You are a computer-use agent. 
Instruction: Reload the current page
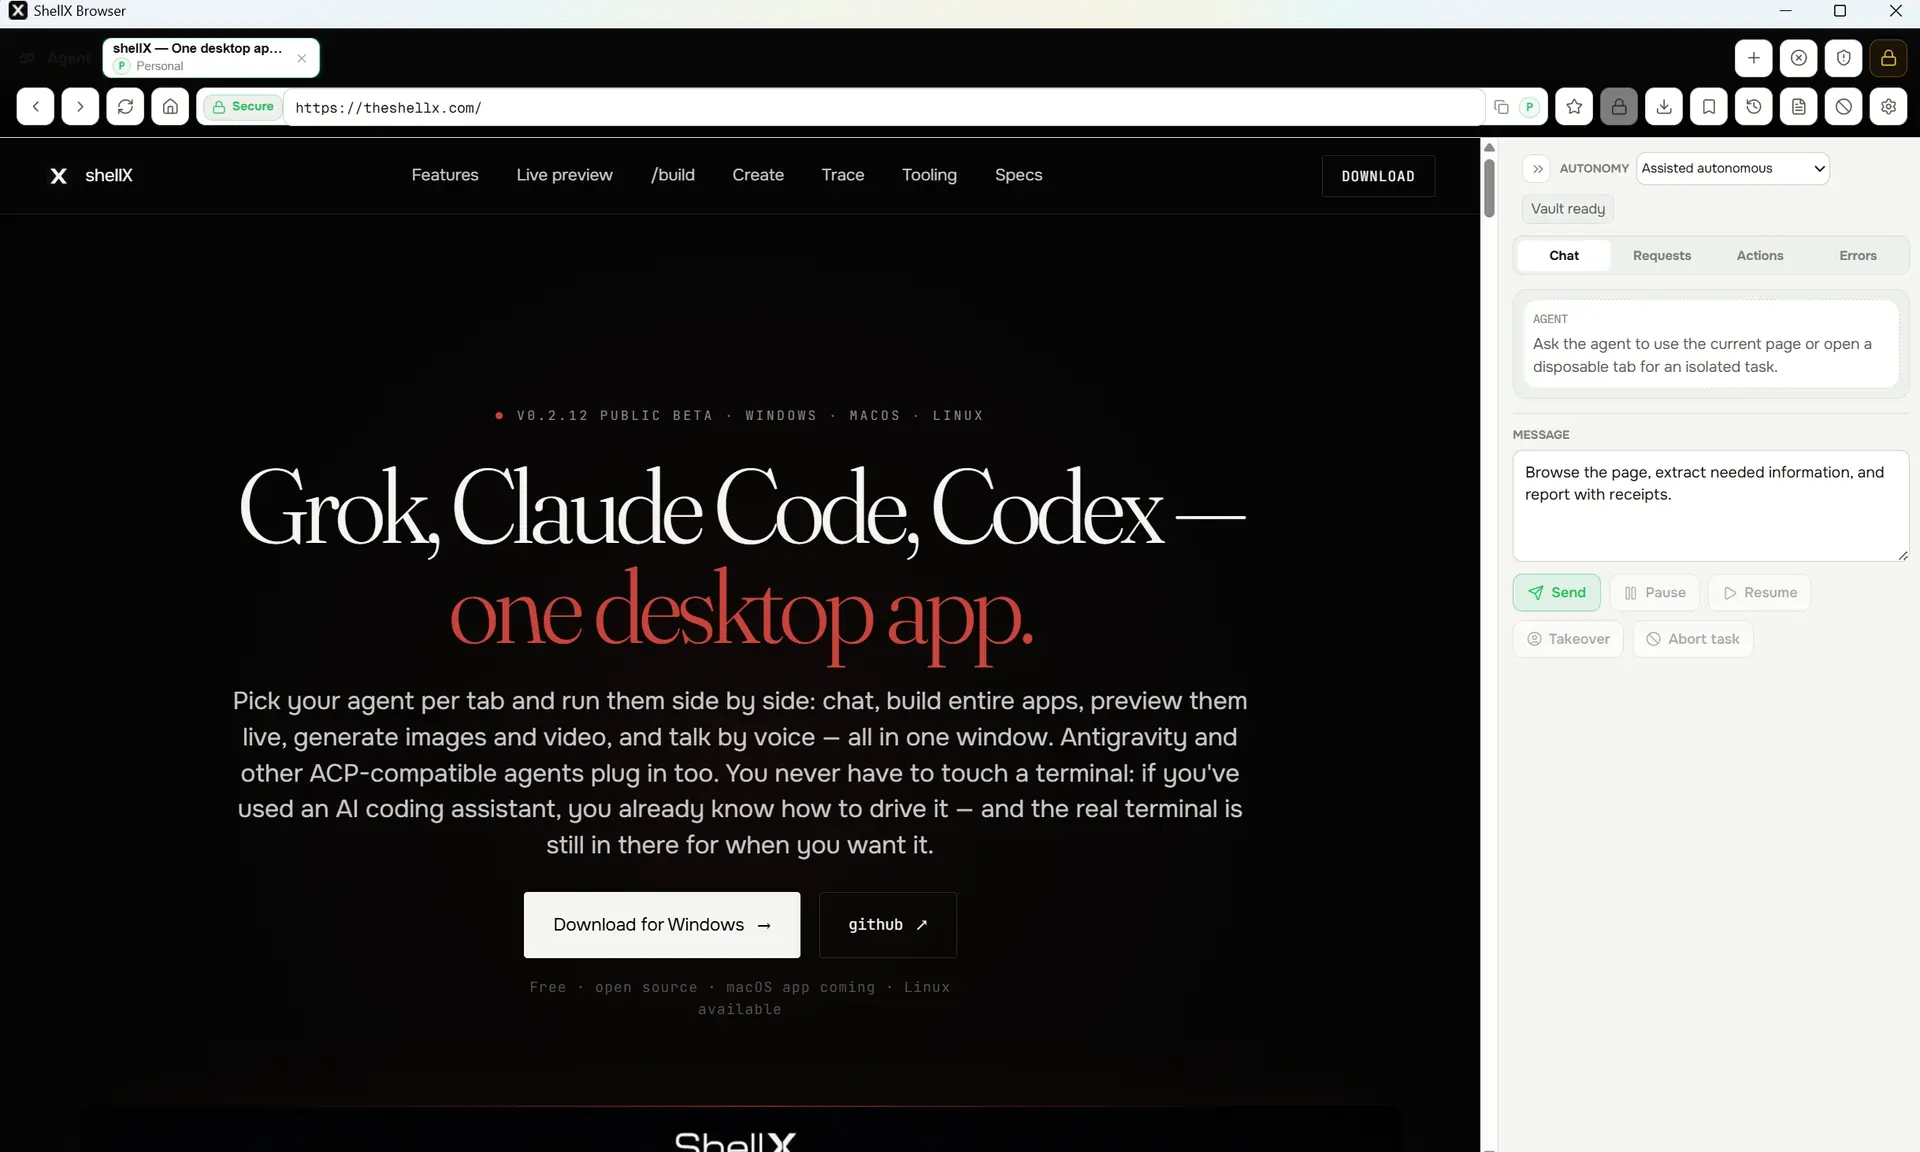click(125, 107)
